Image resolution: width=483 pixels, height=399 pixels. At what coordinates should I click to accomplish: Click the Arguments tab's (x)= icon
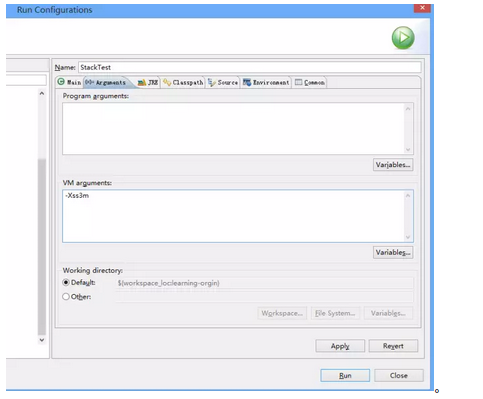point(89,82)
